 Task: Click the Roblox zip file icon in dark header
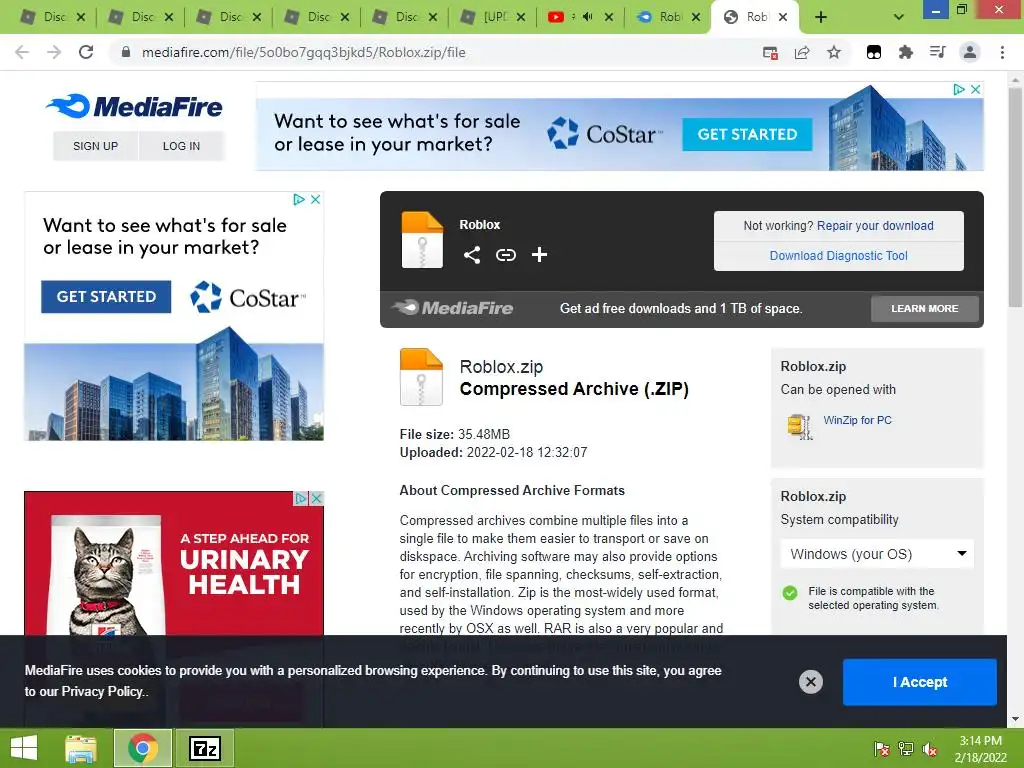tap(422, 240)
